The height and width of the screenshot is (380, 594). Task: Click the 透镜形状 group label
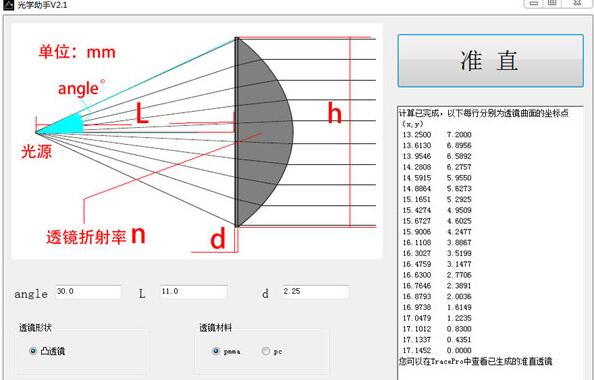pyautogui.click(x=35, y=328)
